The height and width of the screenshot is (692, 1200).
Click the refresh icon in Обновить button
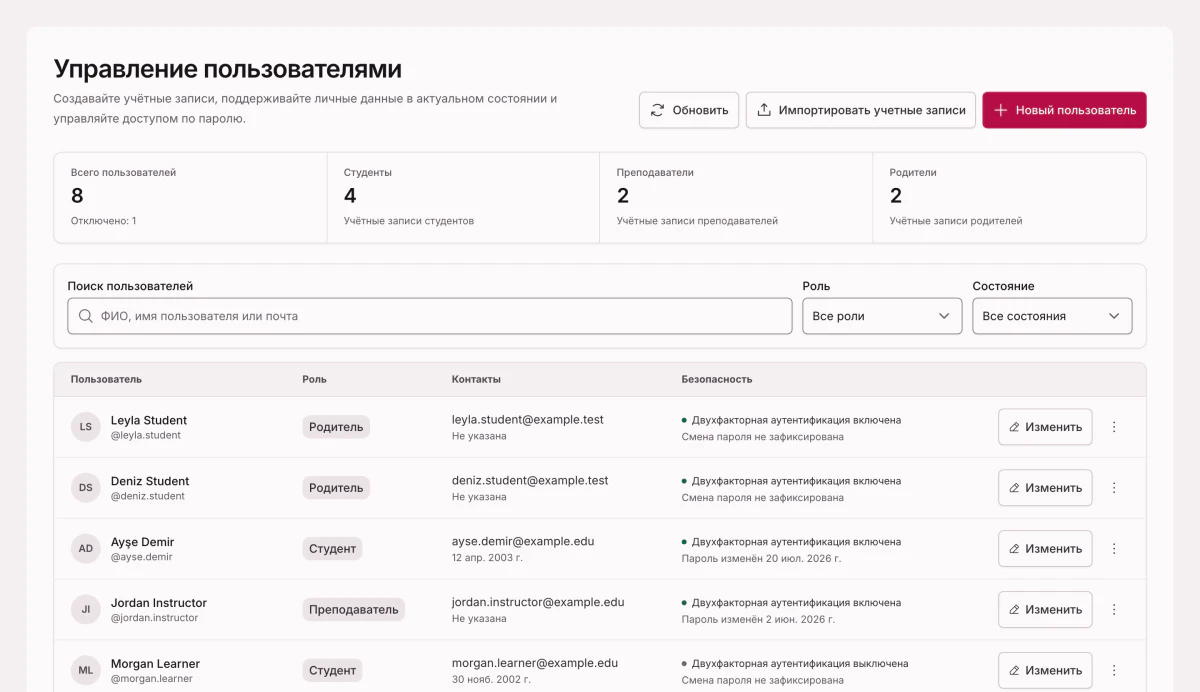pyautogui.click(x=657, y=110)
